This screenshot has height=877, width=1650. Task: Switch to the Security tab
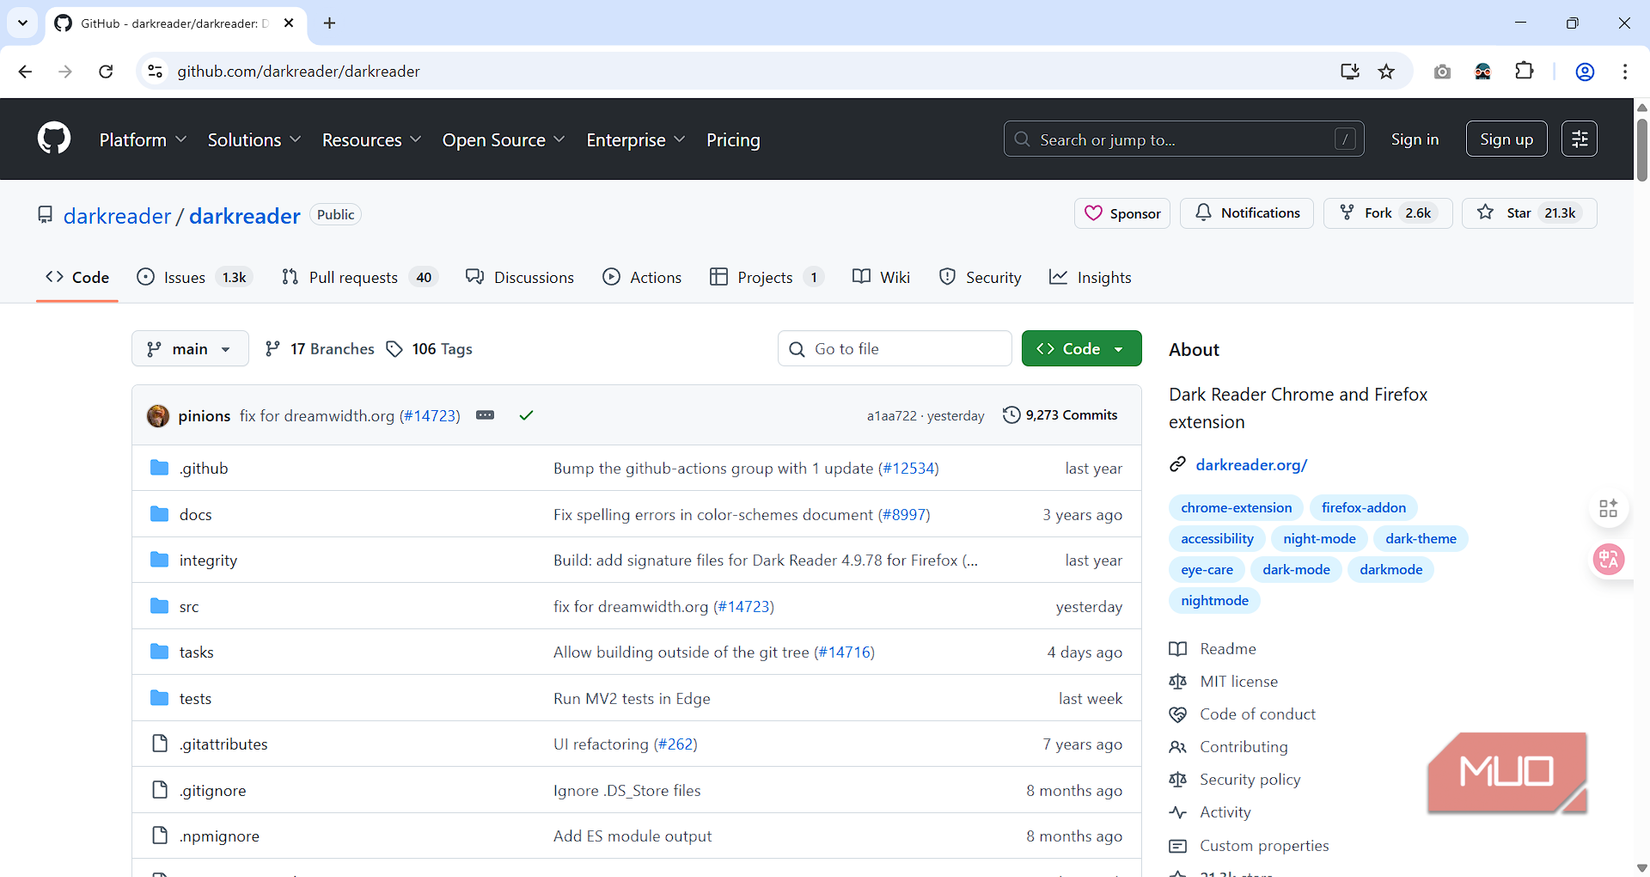(980, 277)
